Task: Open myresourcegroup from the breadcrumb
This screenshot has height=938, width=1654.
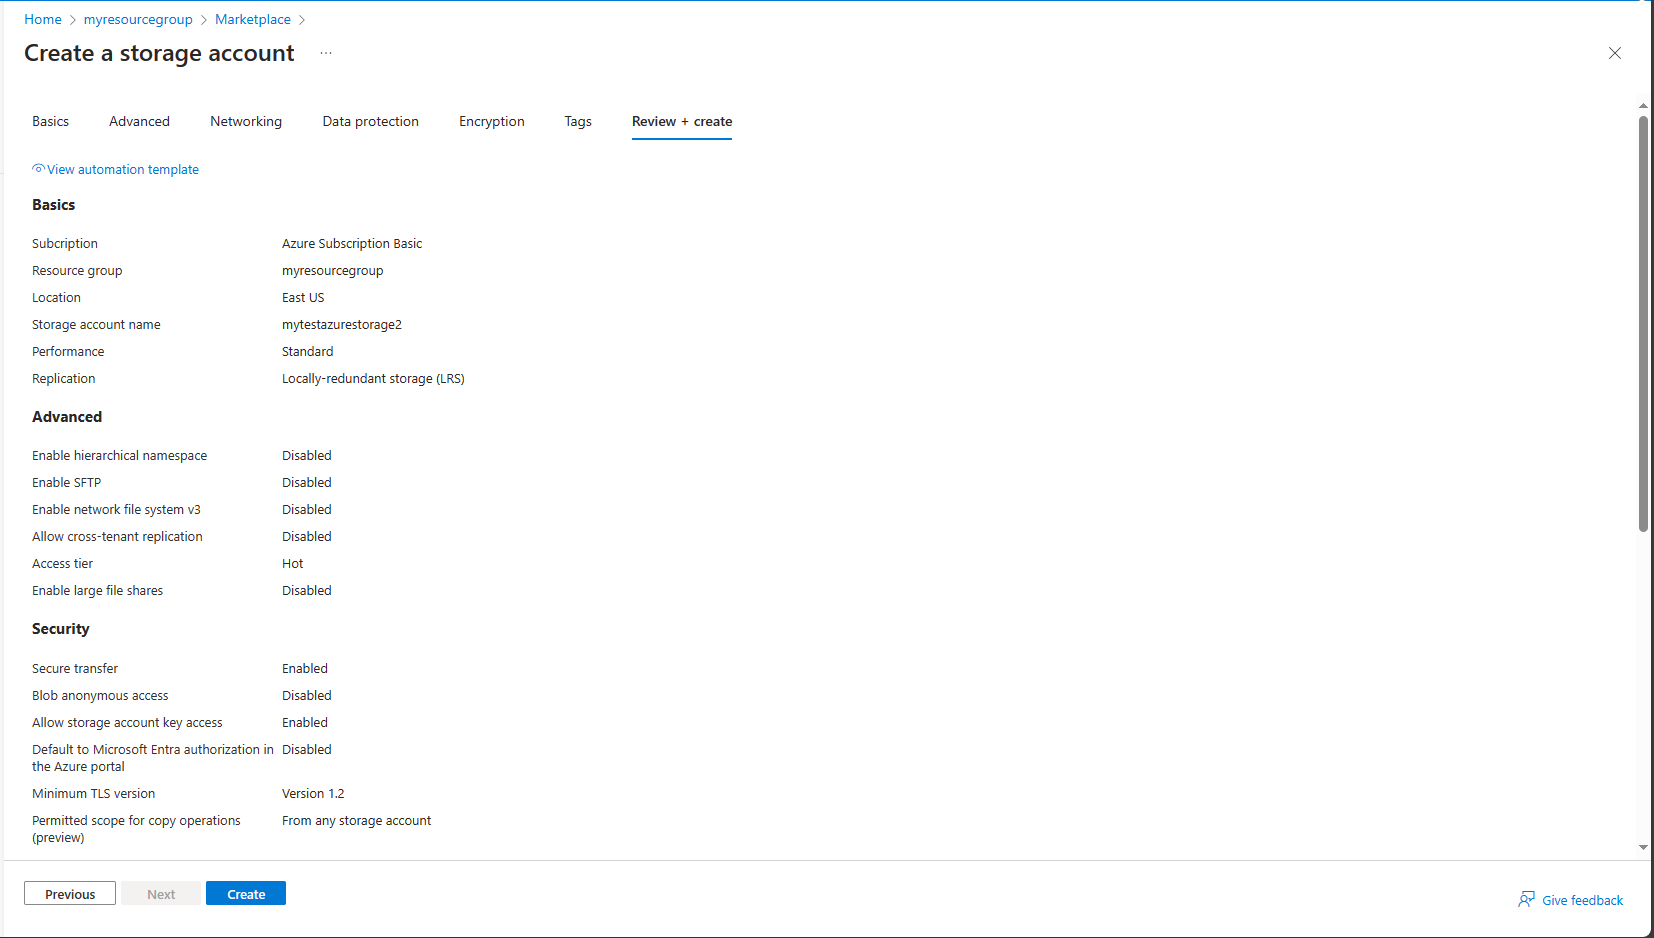Action: coord(138,19)
